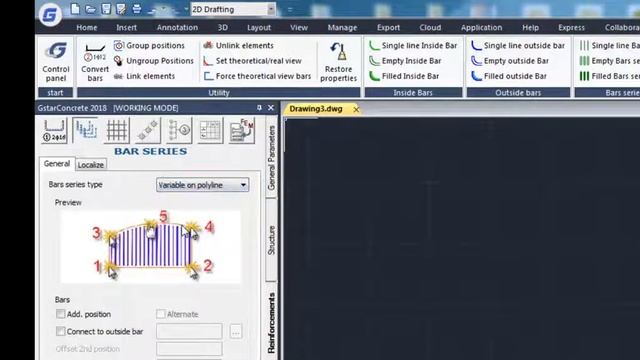The image size is (640, 360).
Task: Select Single line Bars series tool
Action: (x=609, y=45)
